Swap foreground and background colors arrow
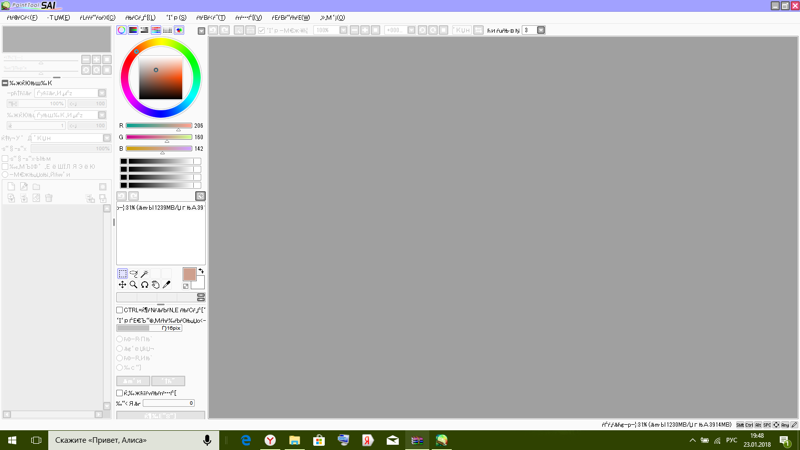Viewport: 800px width, 450px height. point(201,271)
